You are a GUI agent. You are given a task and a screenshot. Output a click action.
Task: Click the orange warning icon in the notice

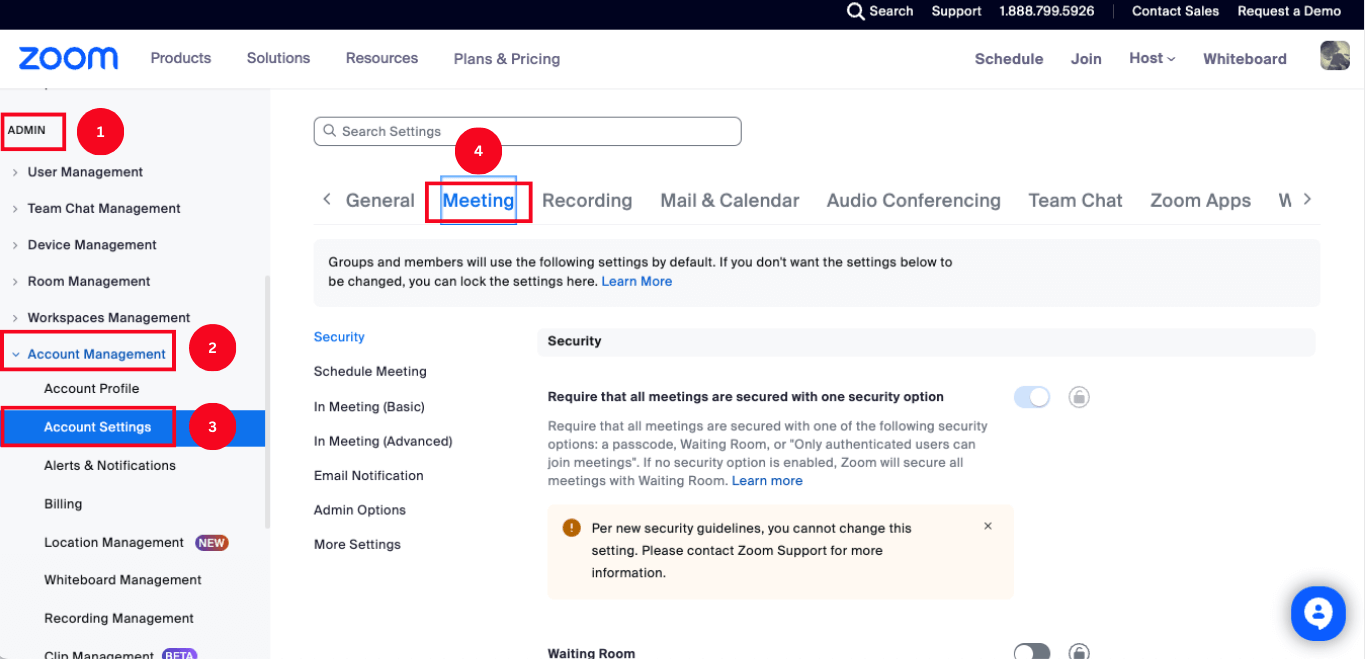click(572, 528)
